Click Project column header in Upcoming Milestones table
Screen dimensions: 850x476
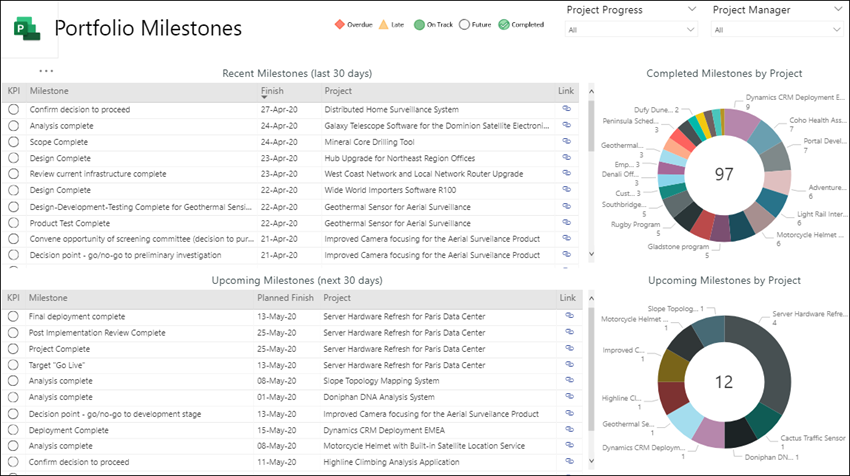tap(337, 298)
